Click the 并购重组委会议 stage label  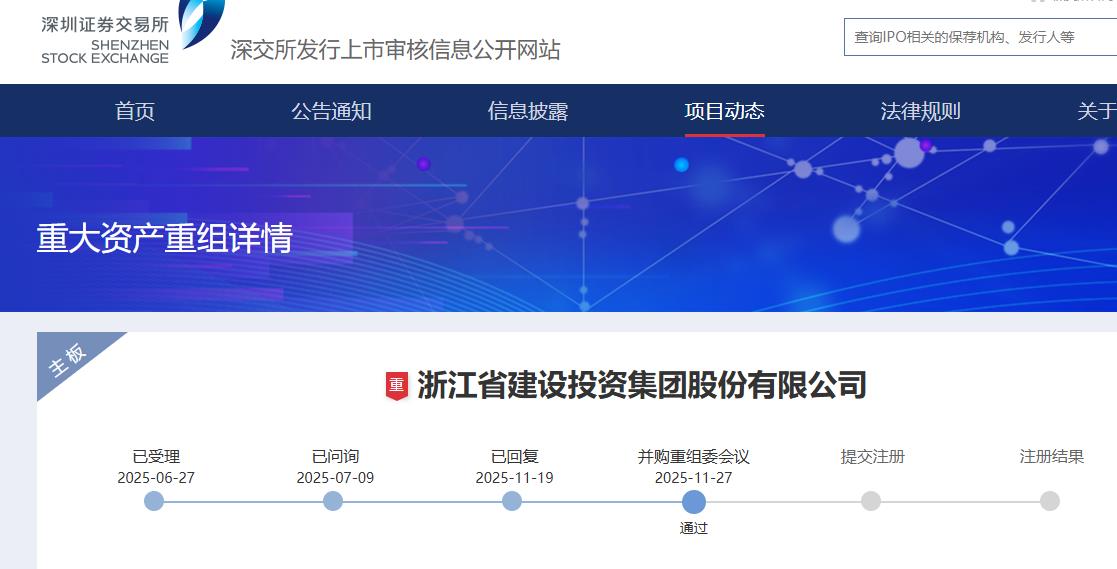point(693,456)
